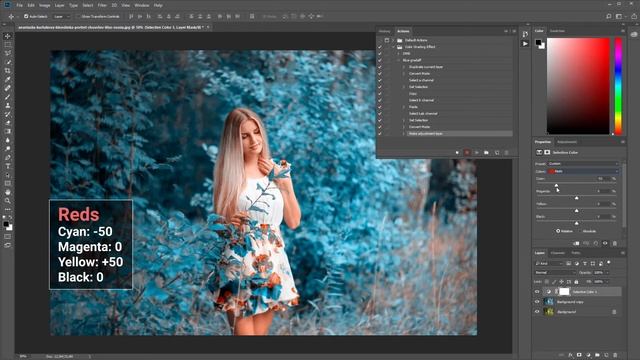
Task: Switch to the History tab
Action: tap(384, 31)
